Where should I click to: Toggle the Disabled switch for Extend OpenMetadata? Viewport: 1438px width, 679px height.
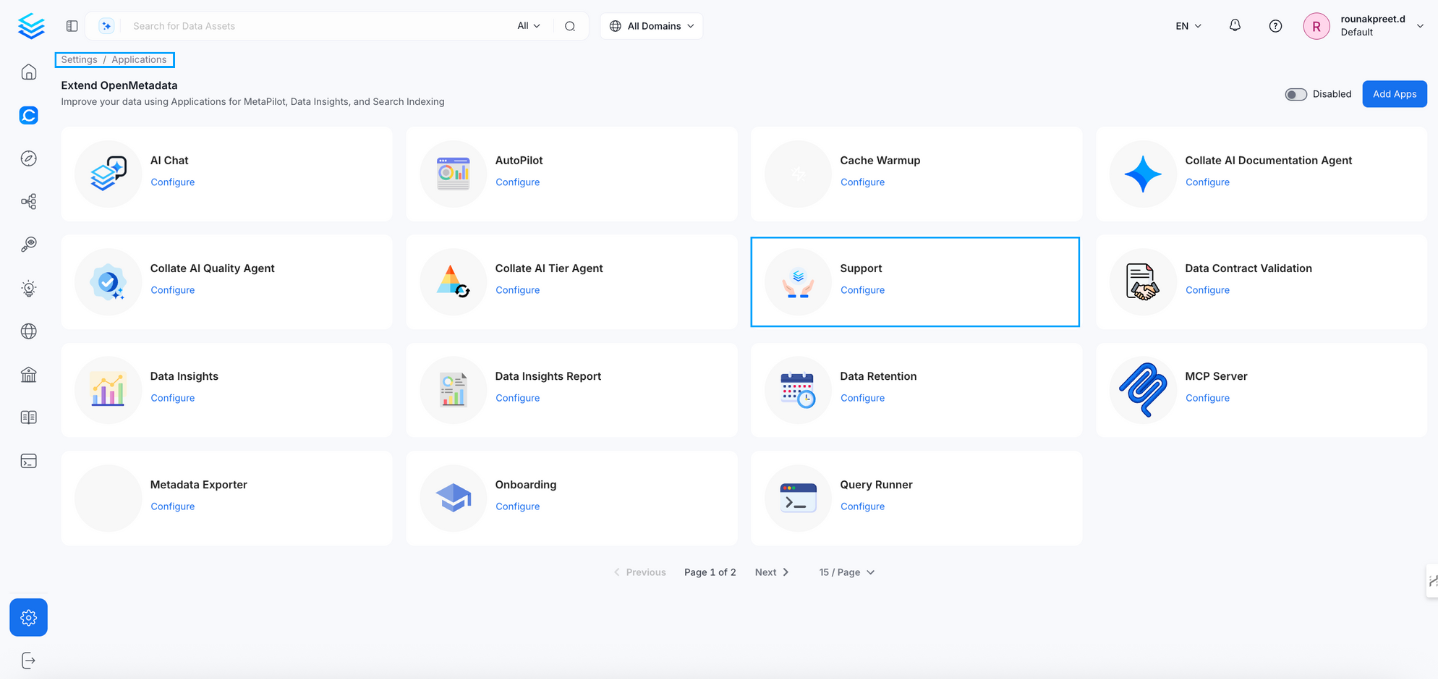1295,93
